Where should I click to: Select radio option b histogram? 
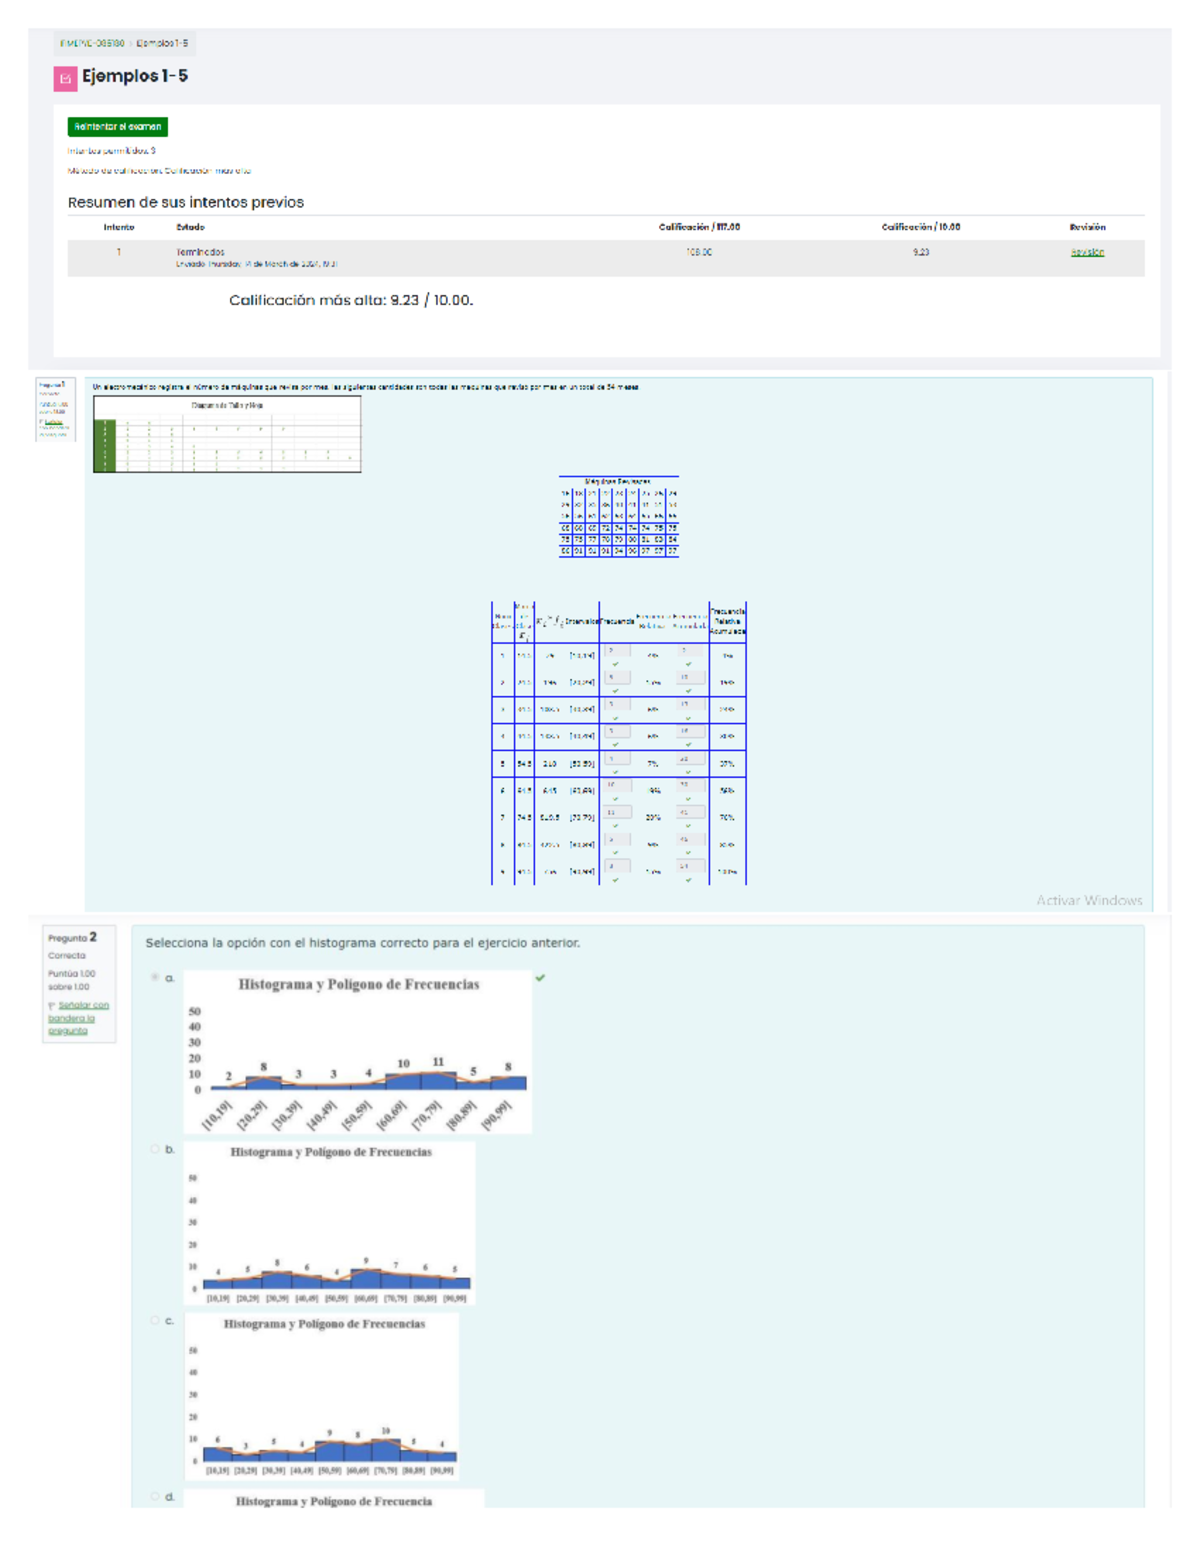(155, 1149)
